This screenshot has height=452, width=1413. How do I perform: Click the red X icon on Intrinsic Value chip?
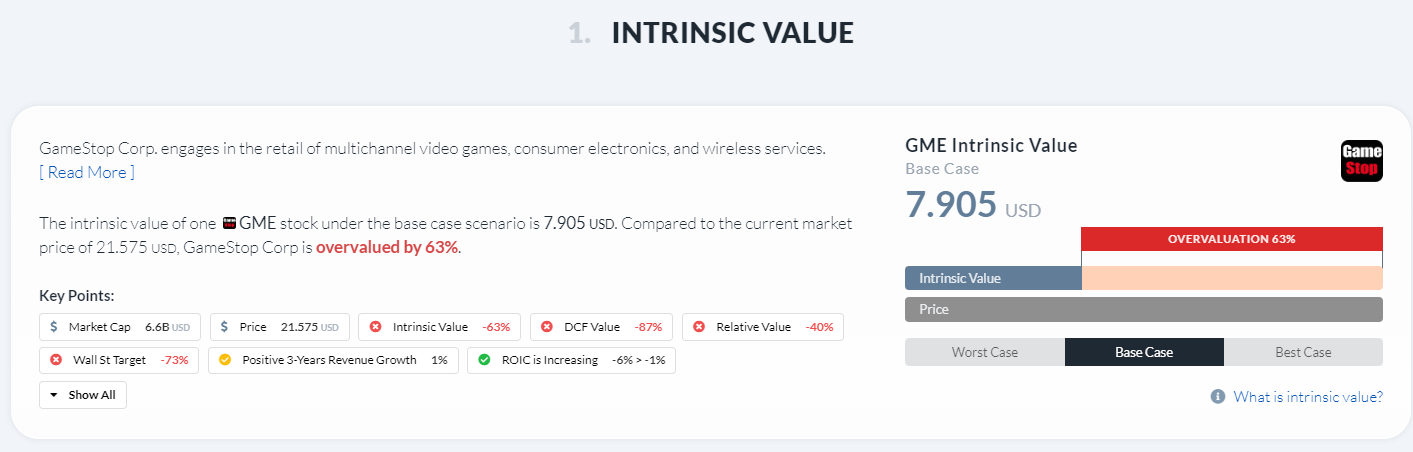[x=375, y=327]
